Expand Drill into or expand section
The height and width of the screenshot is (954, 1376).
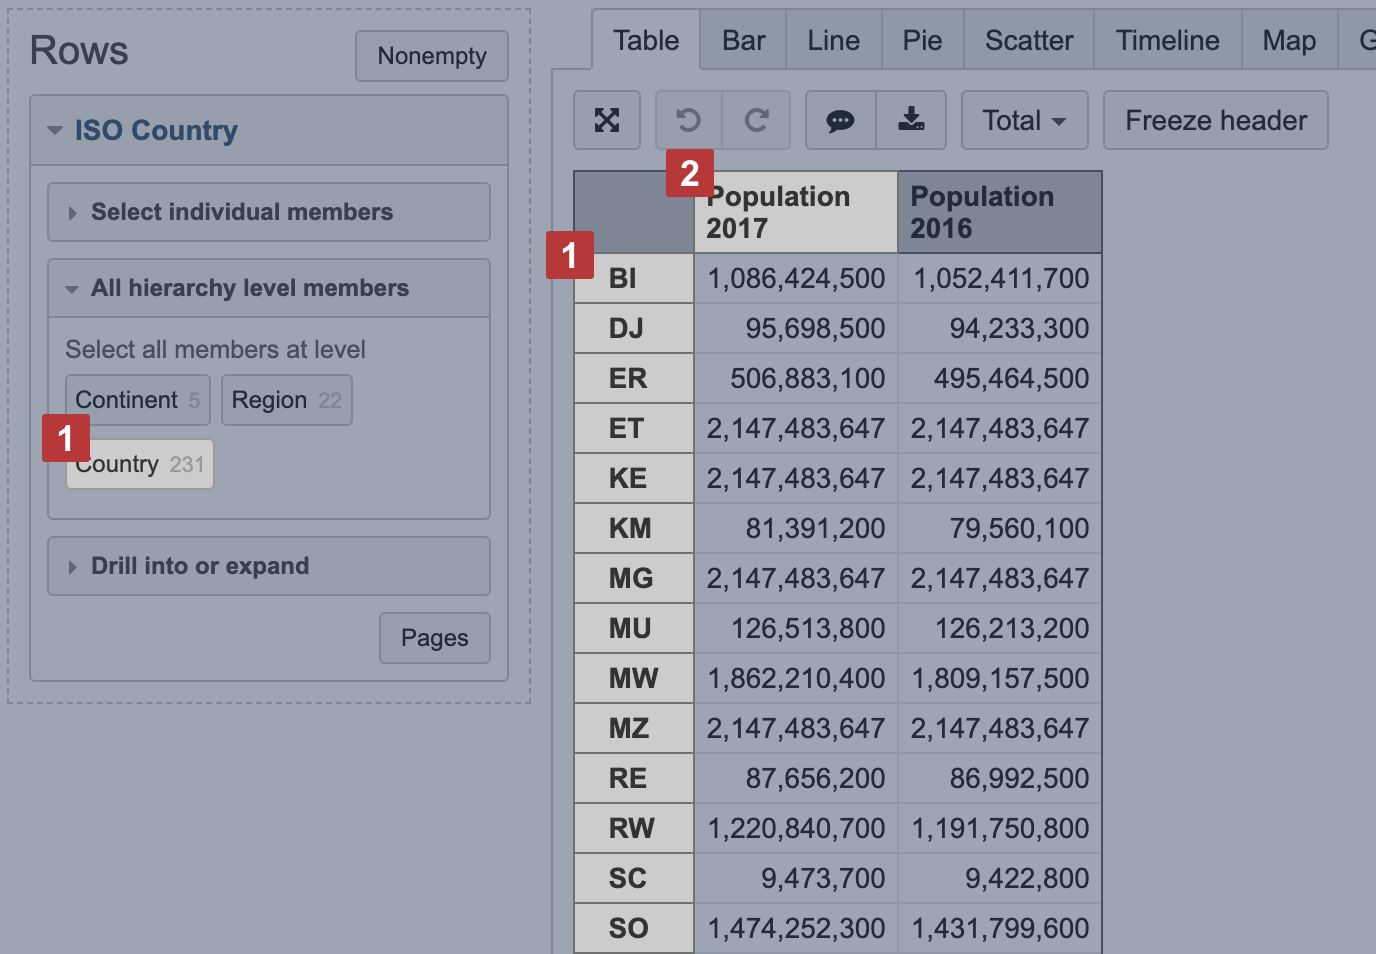pyautogui.click(x=200, y=566)
